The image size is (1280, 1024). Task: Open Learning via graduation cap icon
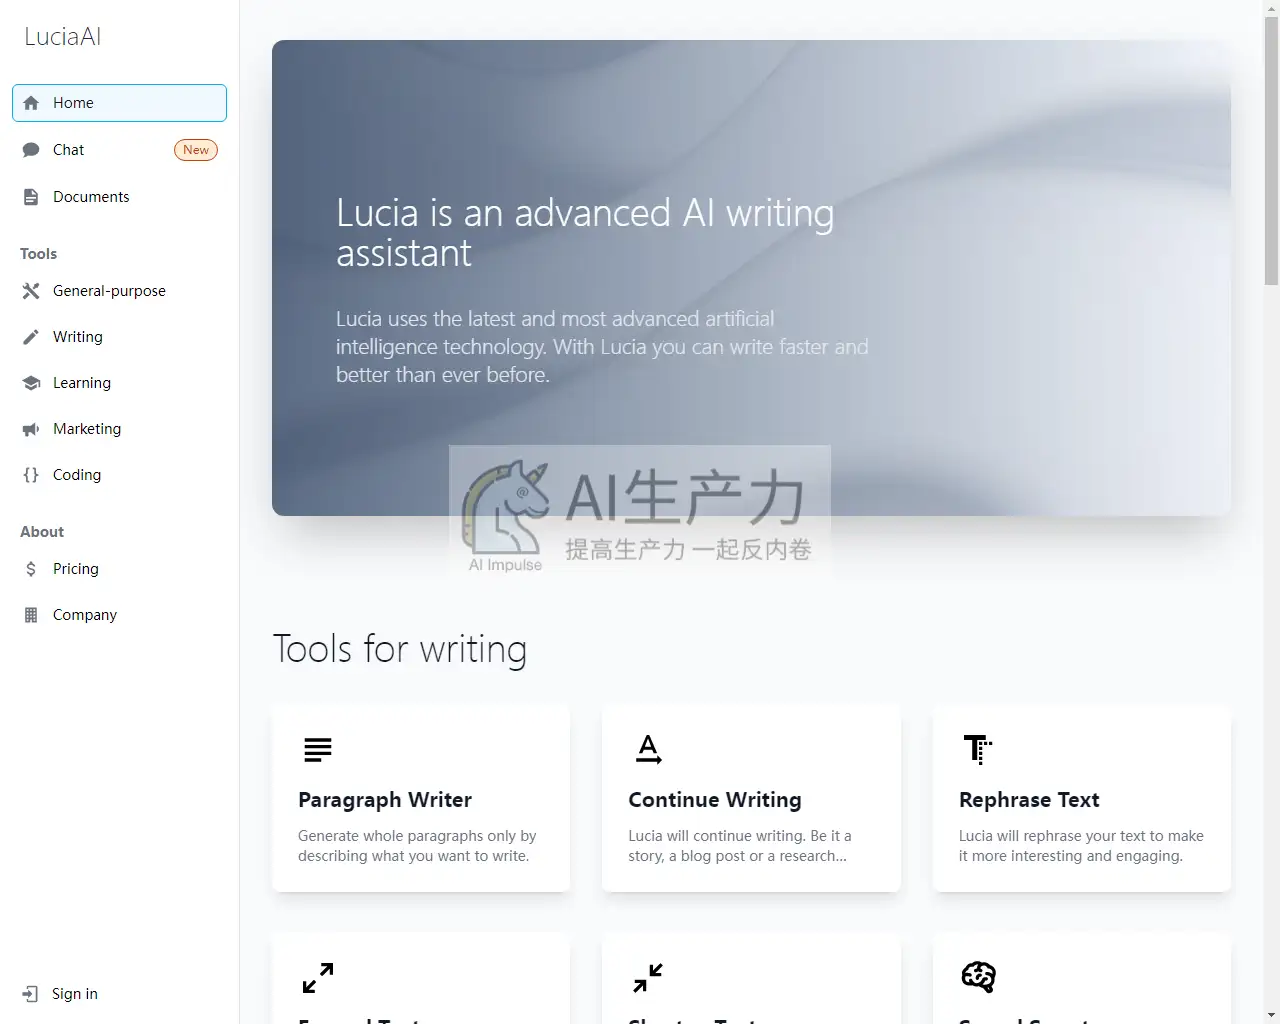tap(31, 383)
